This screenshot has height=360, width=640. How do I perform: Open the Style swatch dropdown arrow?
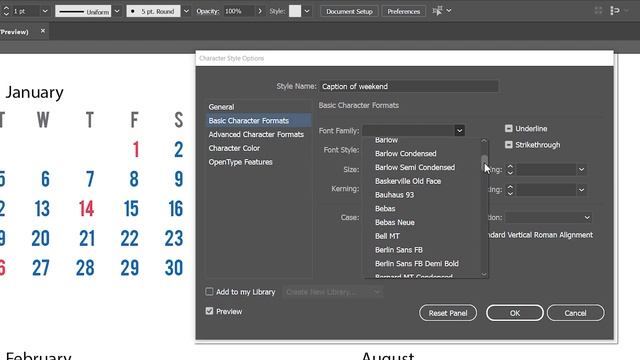point(307,11)
